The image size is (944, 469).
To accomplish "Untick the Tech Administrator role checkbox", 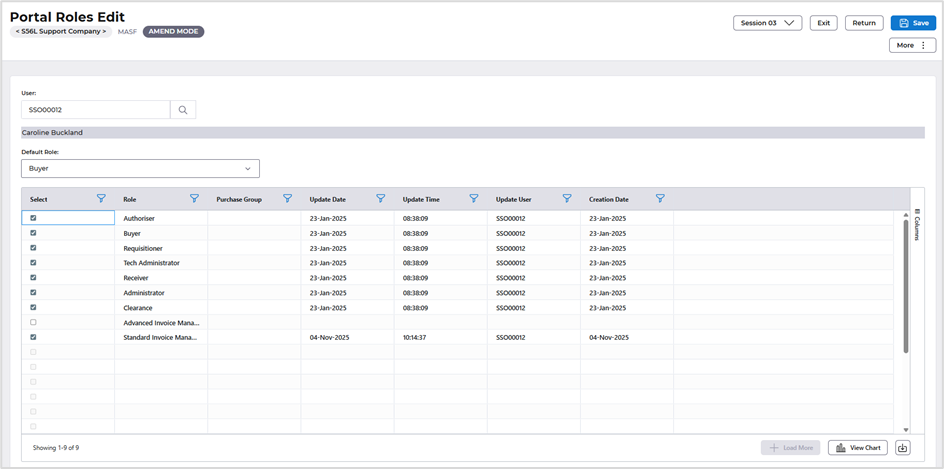I will pyautogui.click(x=33, y=263).
